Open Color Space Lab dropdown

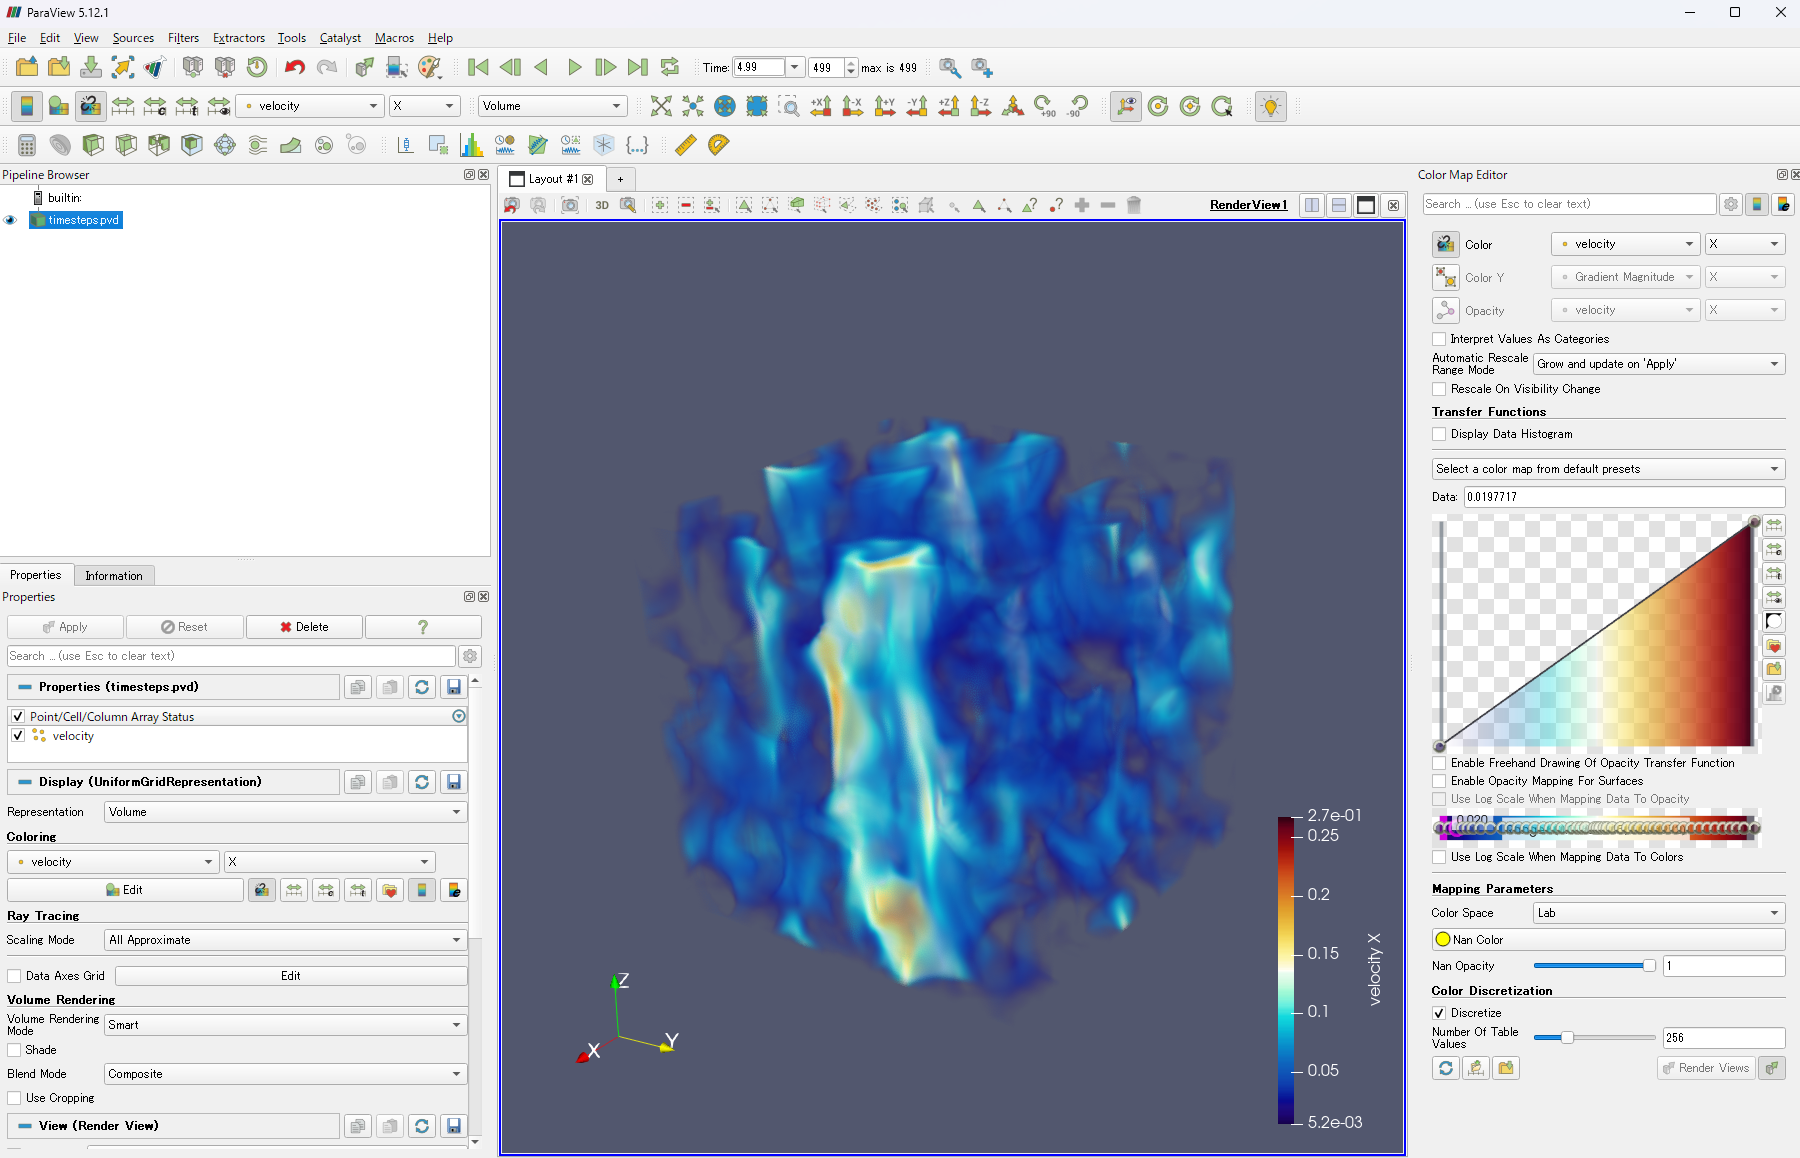(1659, 913)
